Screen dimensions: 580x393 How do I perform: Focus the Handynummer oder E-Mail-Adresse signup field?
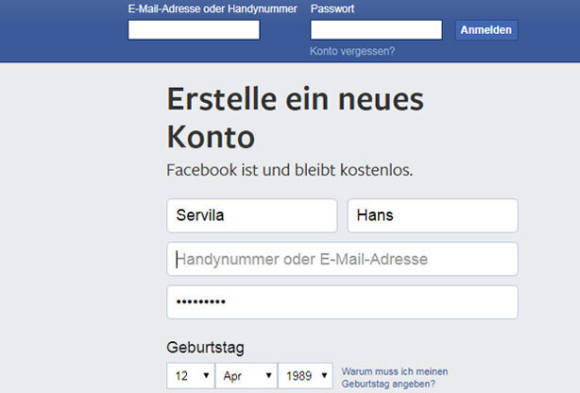point(342,259)
